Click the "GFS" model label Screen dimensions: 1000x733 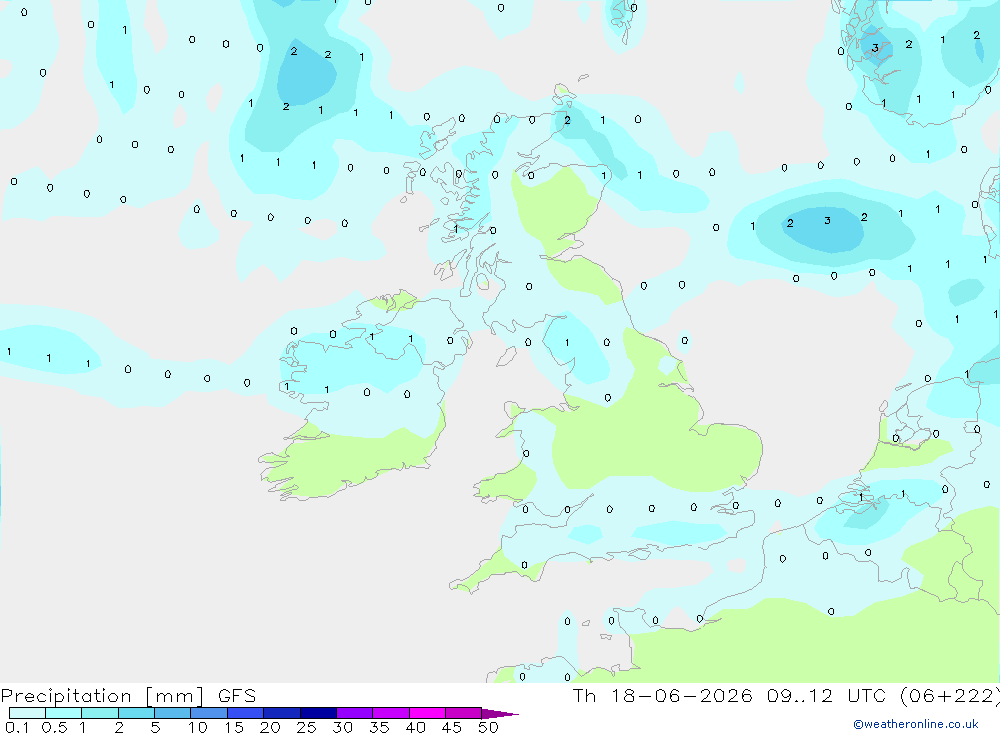click(x=237, y=695)
